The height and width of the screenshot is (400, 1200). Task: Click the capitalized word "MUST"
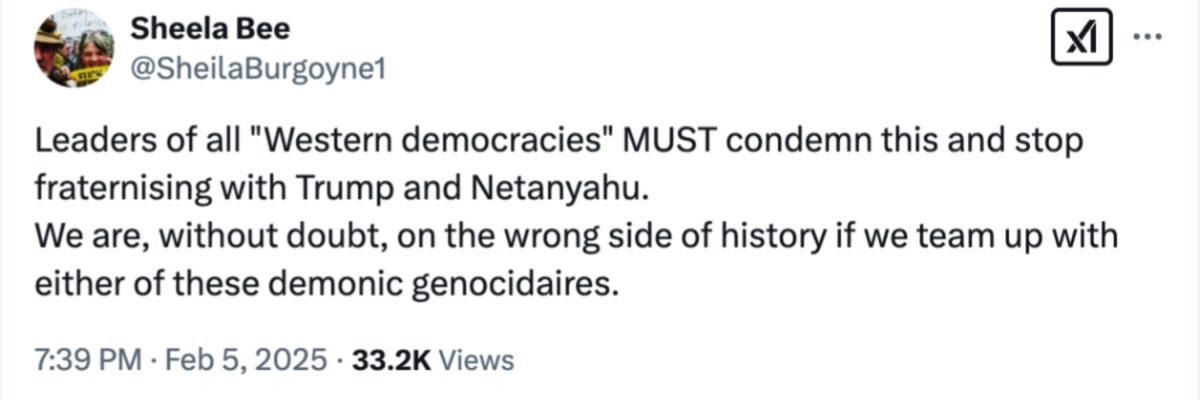tap(667, 142)
